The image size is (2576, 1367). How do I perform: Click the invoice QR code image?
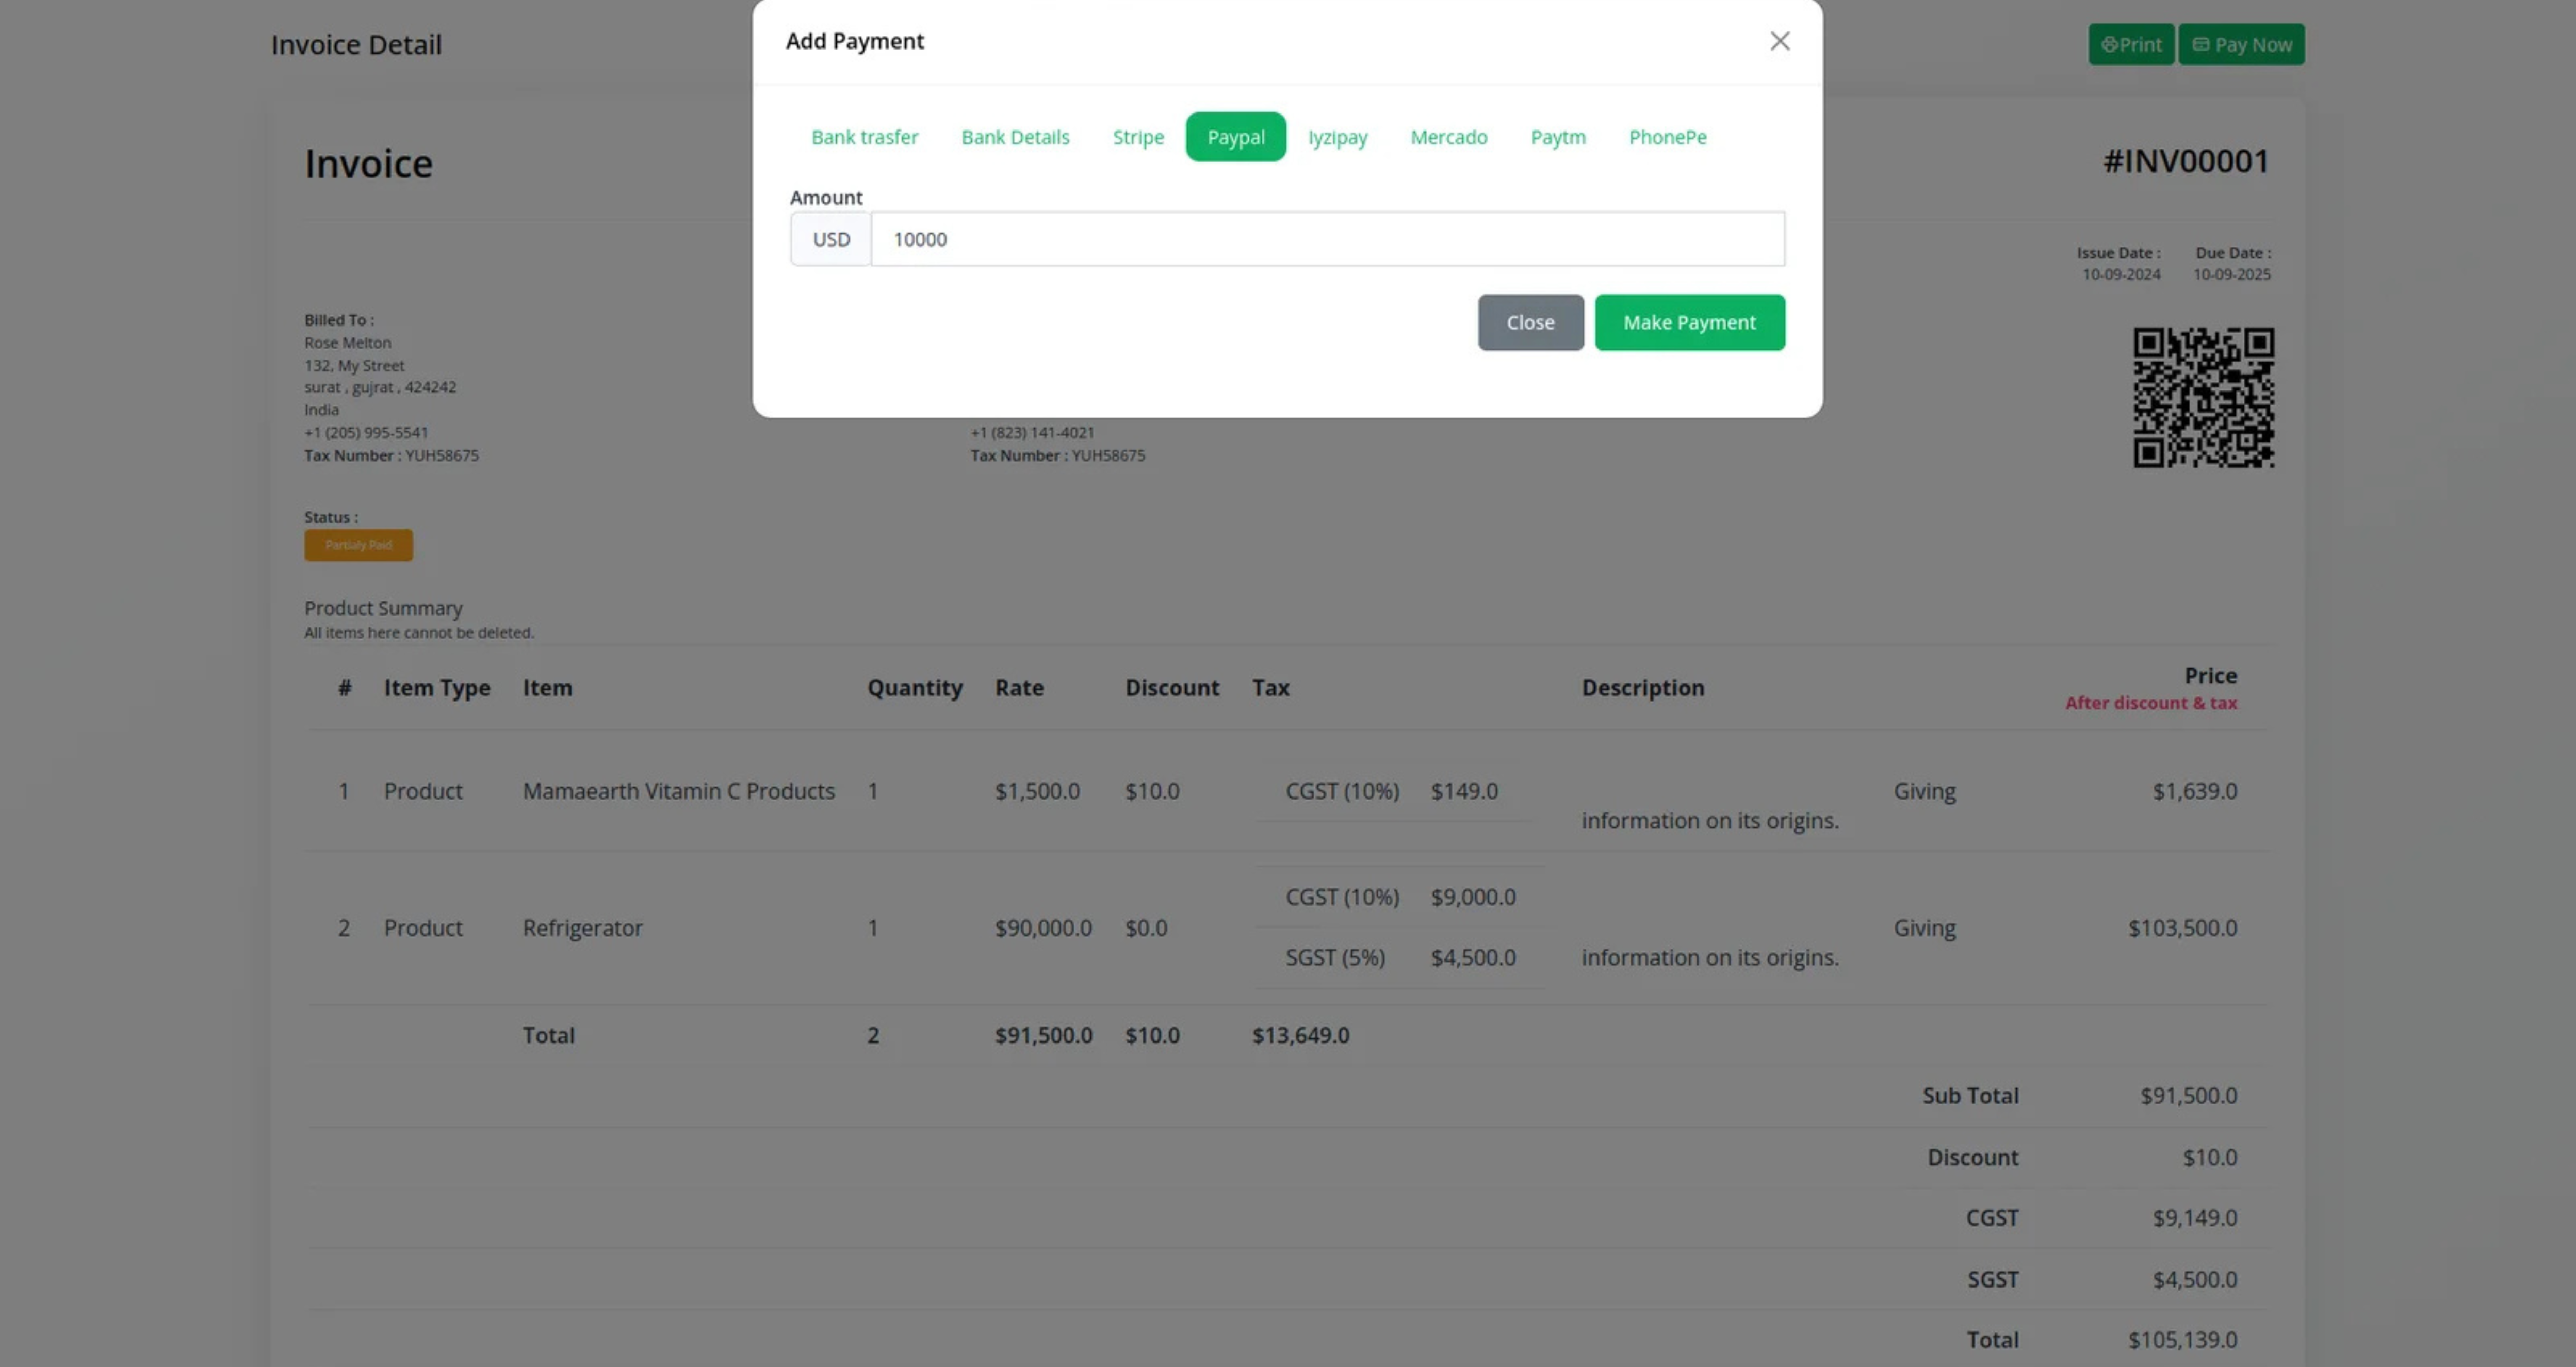pyautogui.click(x=2203, y=397)
